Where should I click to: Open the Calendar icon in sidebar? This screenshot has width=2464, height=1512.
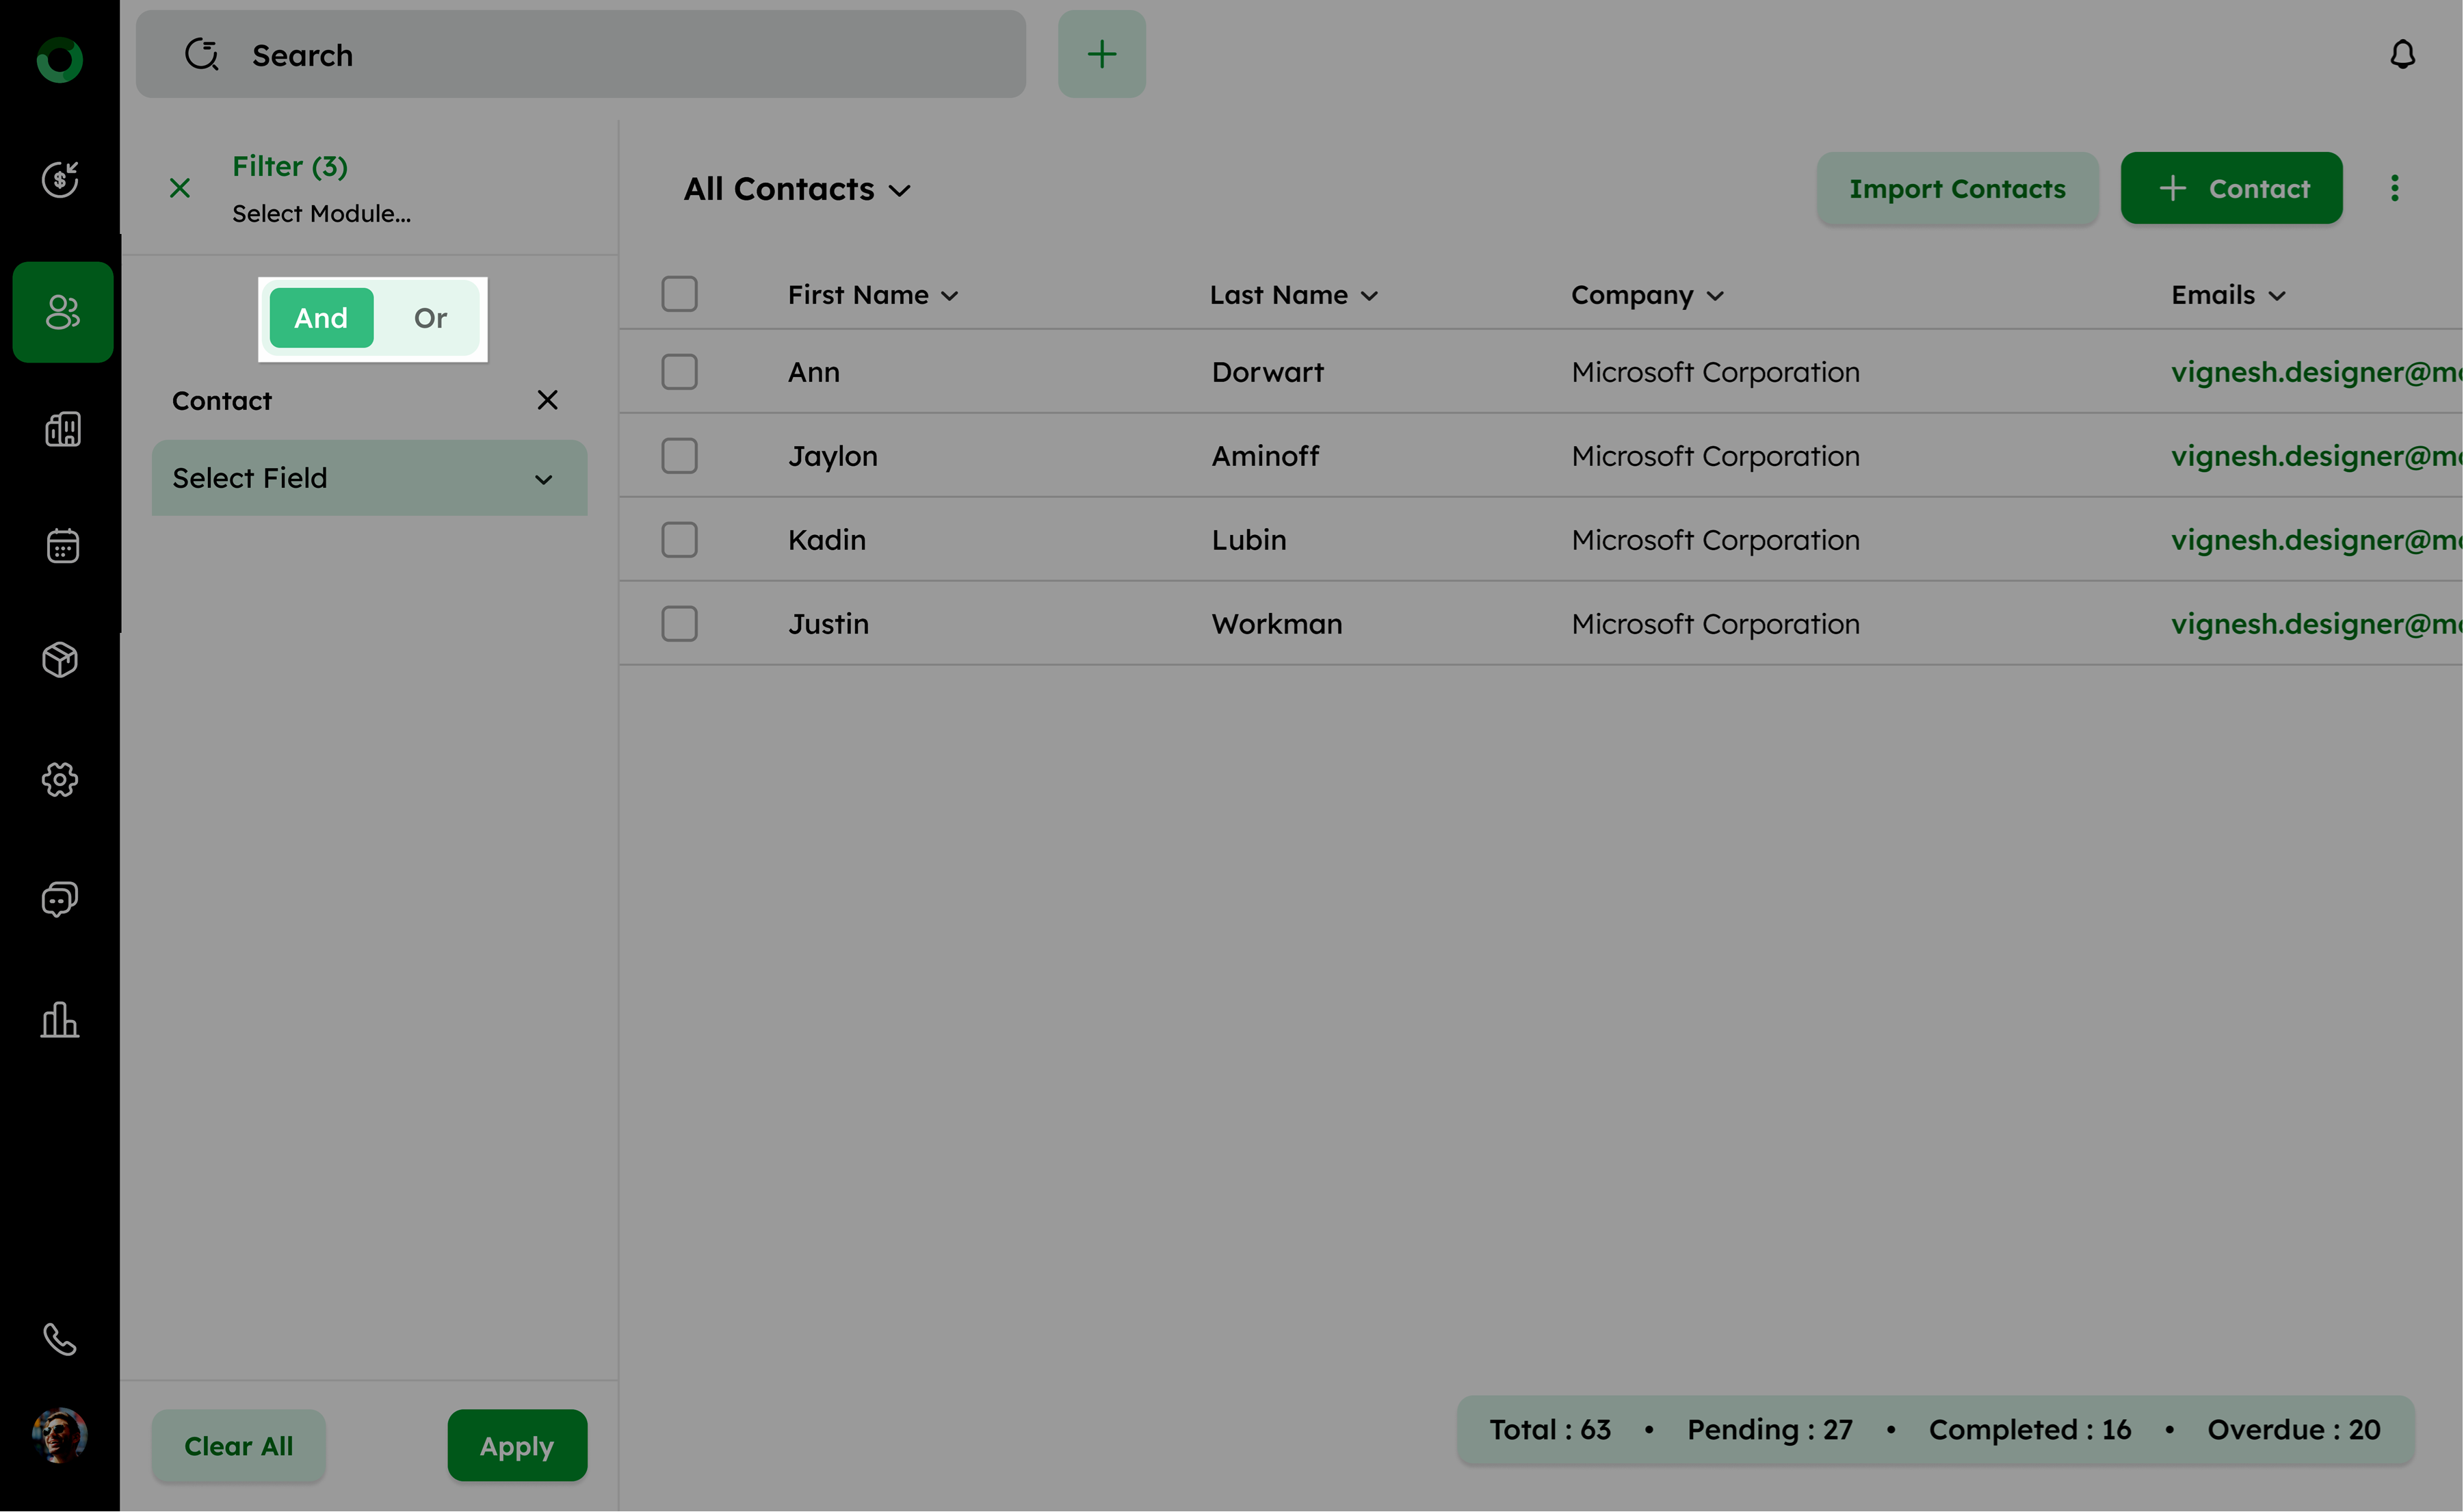[62, 546]
